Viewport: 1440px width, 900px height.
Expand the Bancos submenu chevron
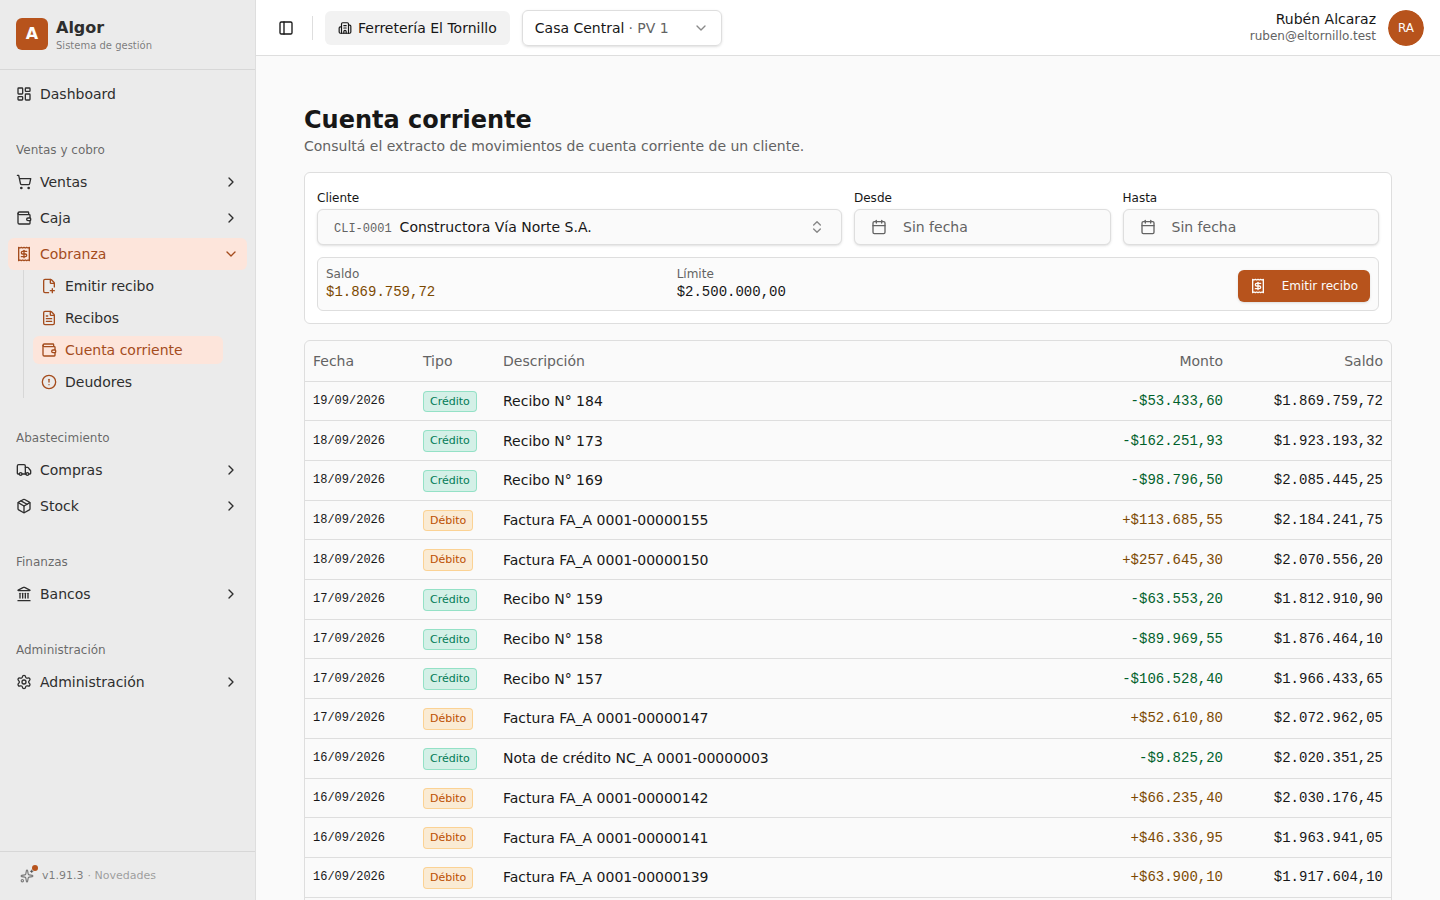pos(231,594)
